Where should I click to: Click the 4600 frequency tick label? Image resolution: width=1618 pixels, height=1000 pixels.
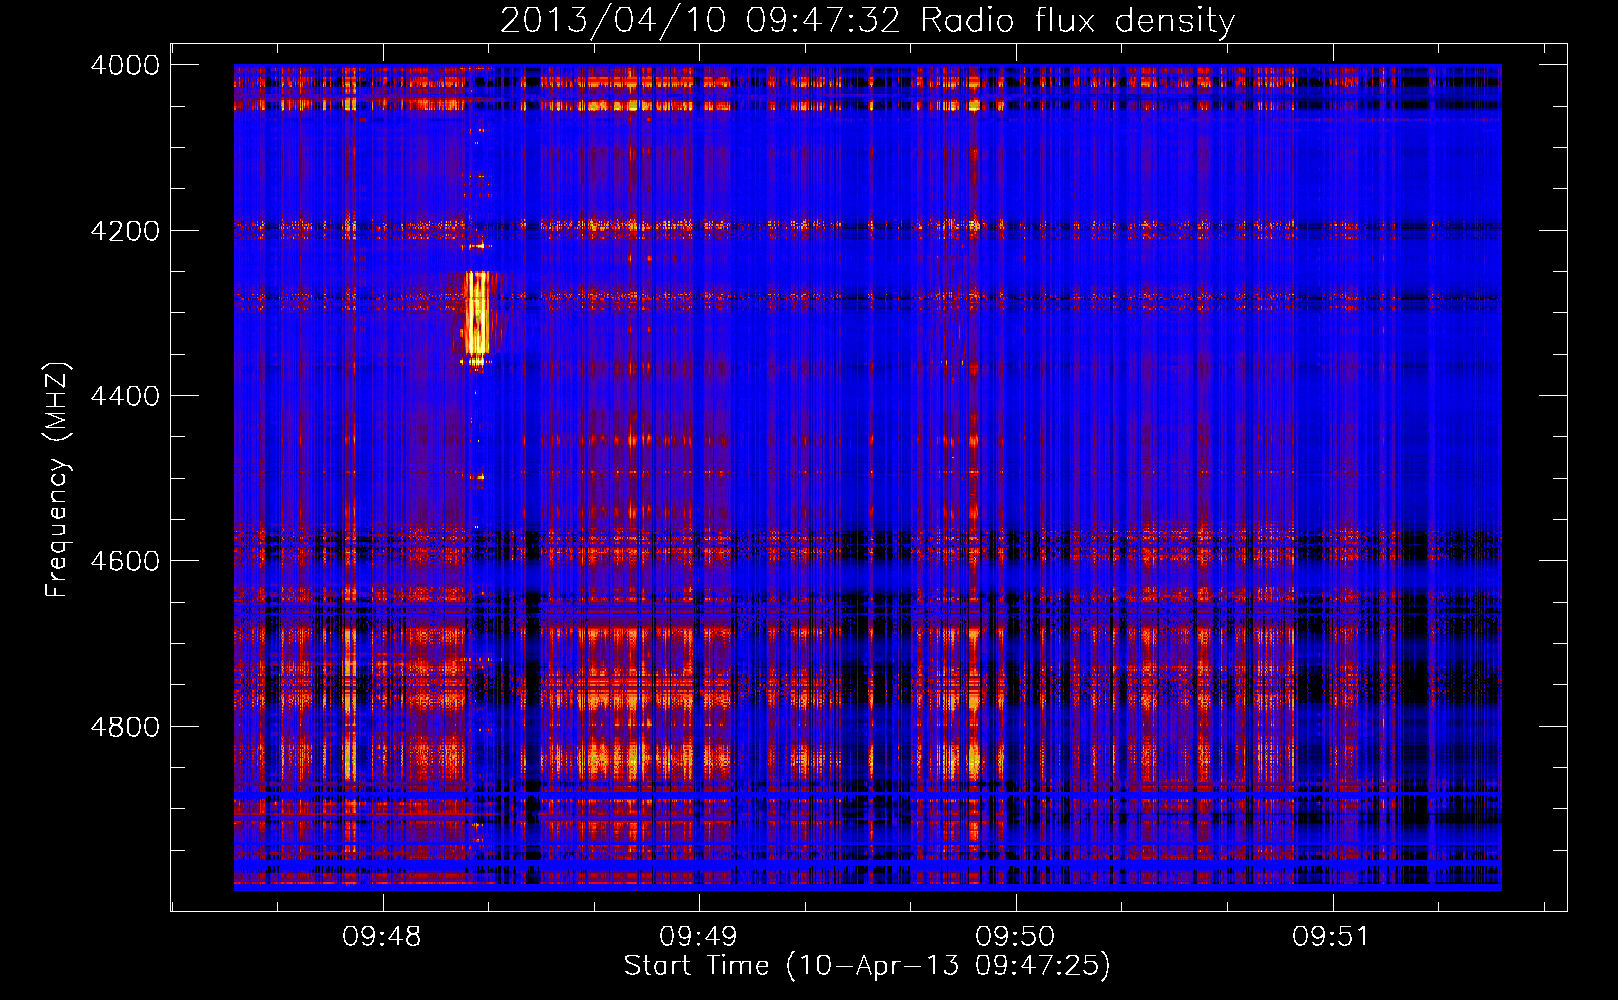(125, 561)
